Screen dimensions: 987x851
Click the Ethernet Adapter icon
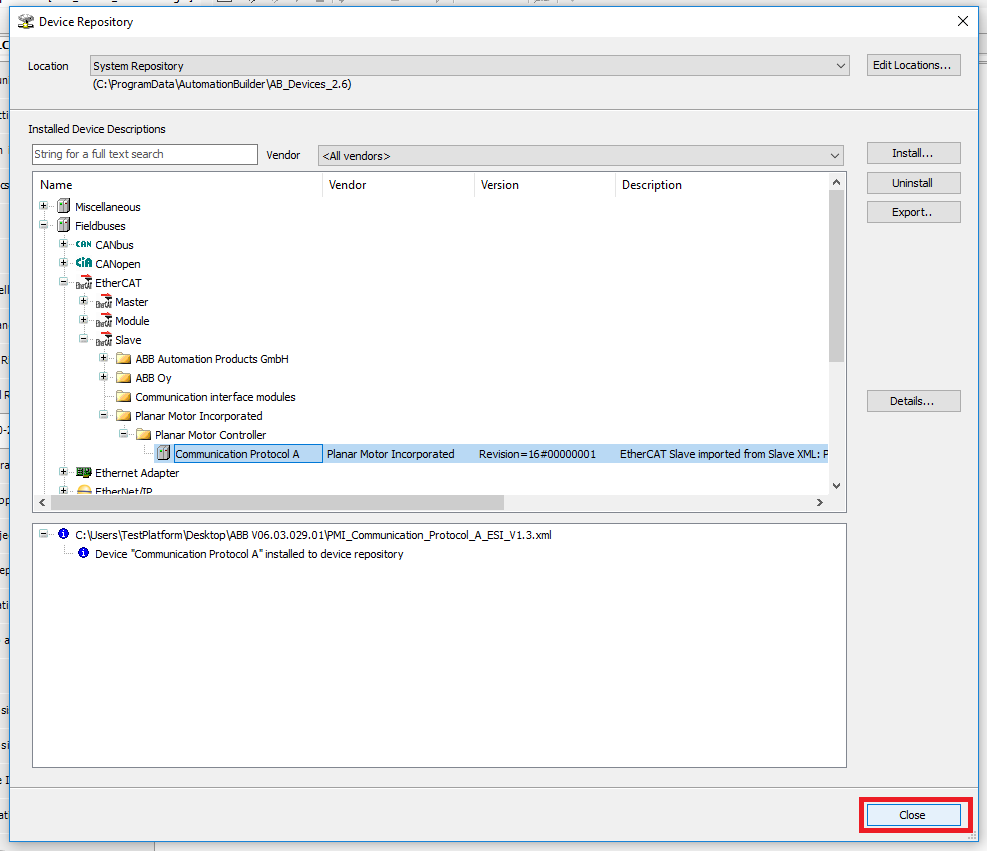[x=84, y=473]
